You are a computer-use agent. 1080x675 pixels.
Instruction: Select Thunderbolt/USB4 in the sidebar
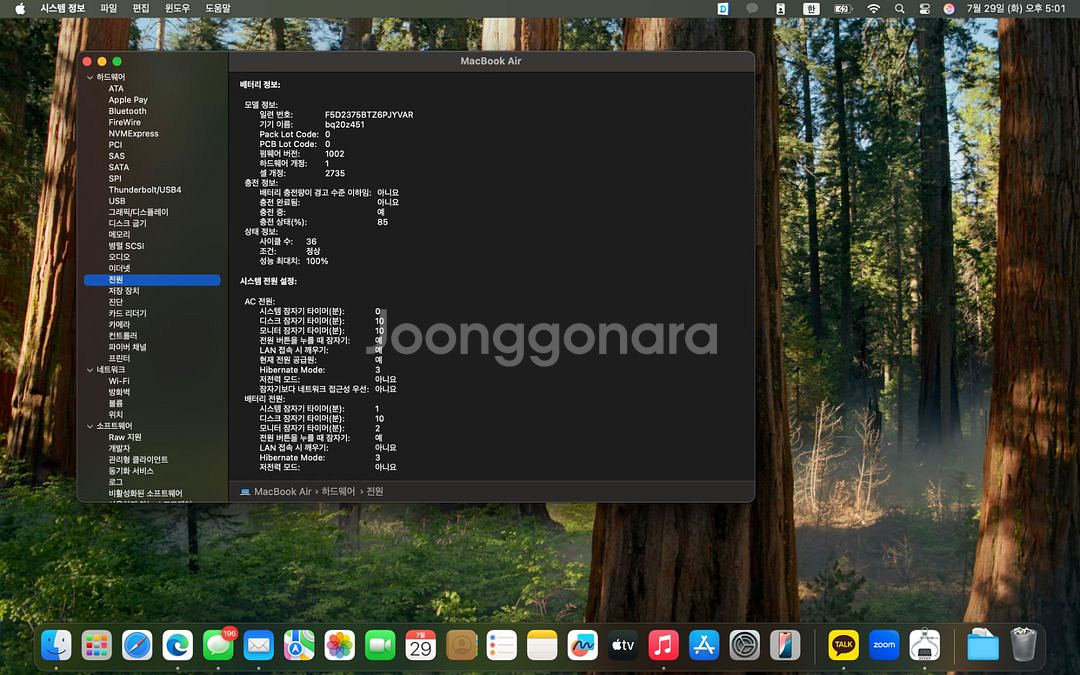coord(145,190)
